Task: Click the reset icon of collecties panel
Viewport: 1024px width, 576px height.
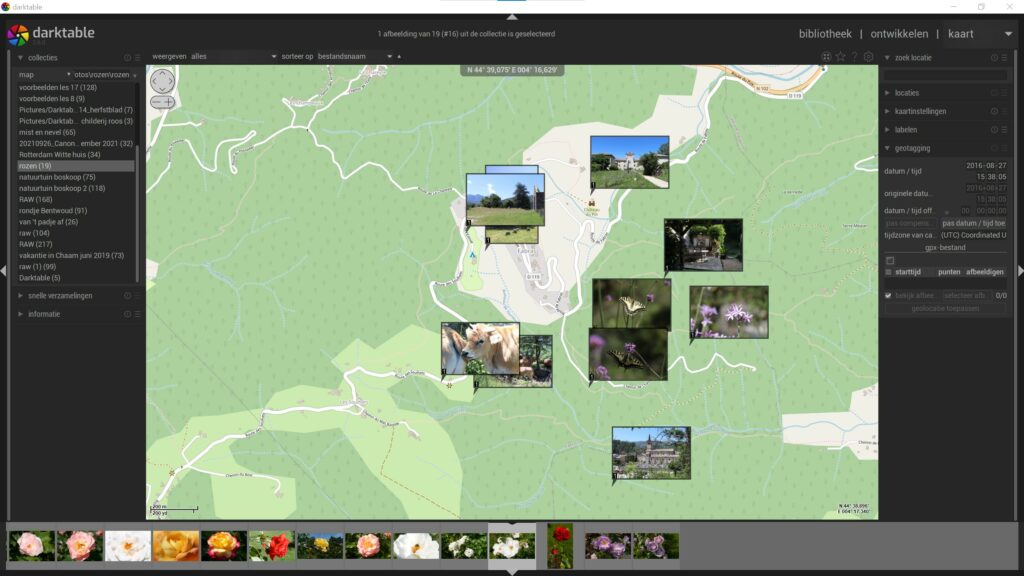Action: point(127,58)
